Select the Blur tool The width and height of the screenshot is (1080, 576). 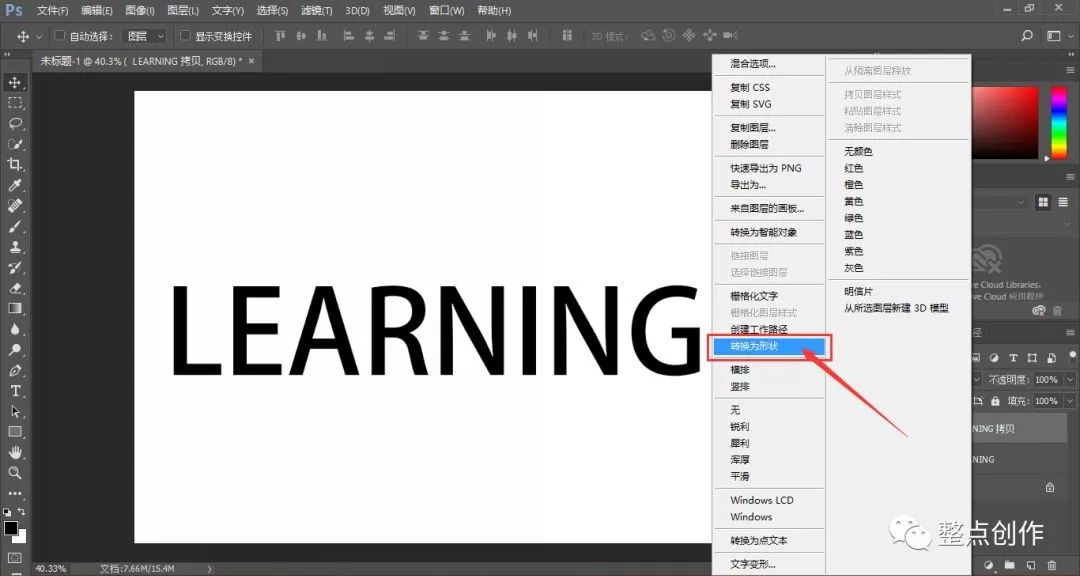pyautogui.click(x=14, y=329)
